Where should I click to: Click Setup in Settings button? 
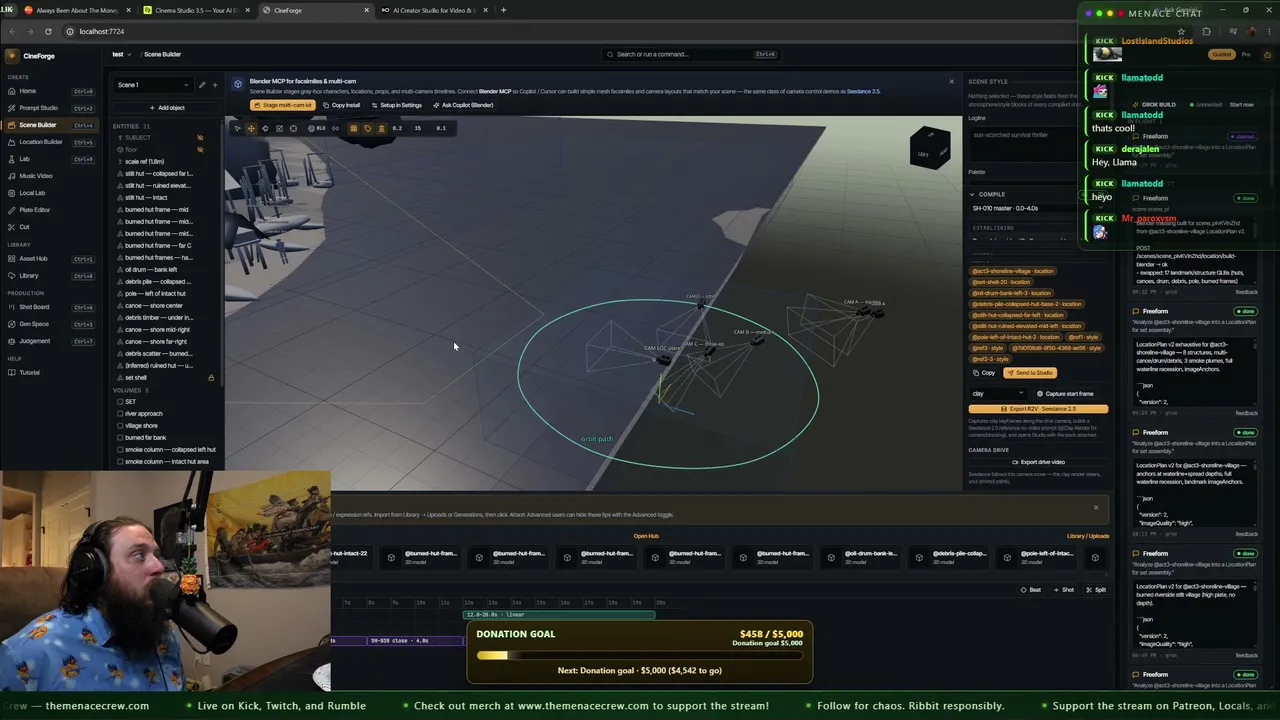[x=397, y=105]
